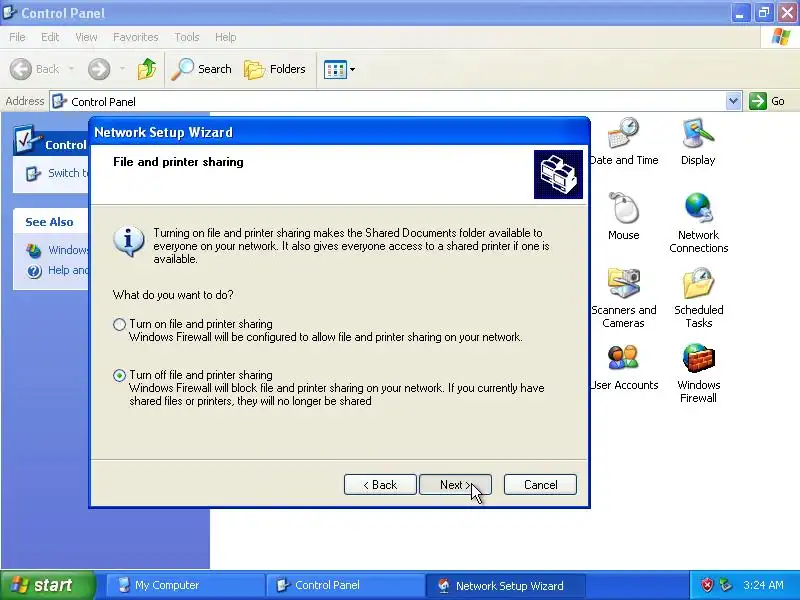Open the View menu
Viewport: 800px width, 600px height.
[x=86, y=37]
